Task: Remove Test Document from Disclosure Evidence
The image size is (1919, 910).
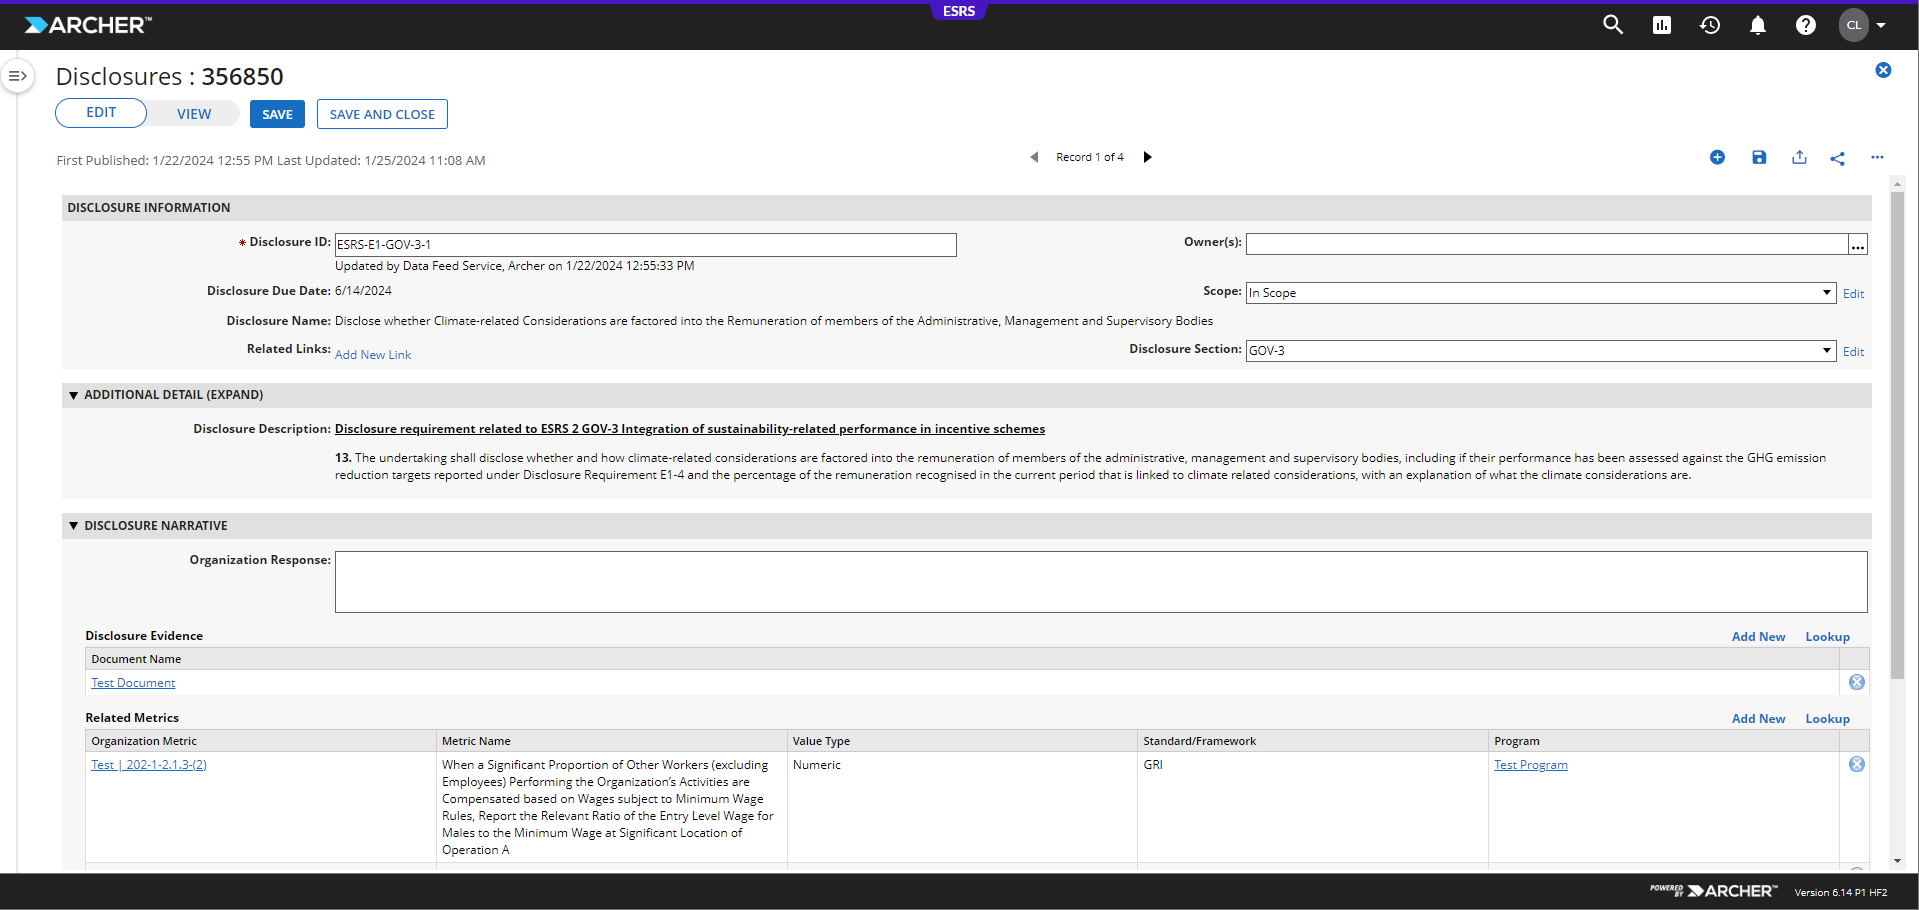Action: 1857,682
